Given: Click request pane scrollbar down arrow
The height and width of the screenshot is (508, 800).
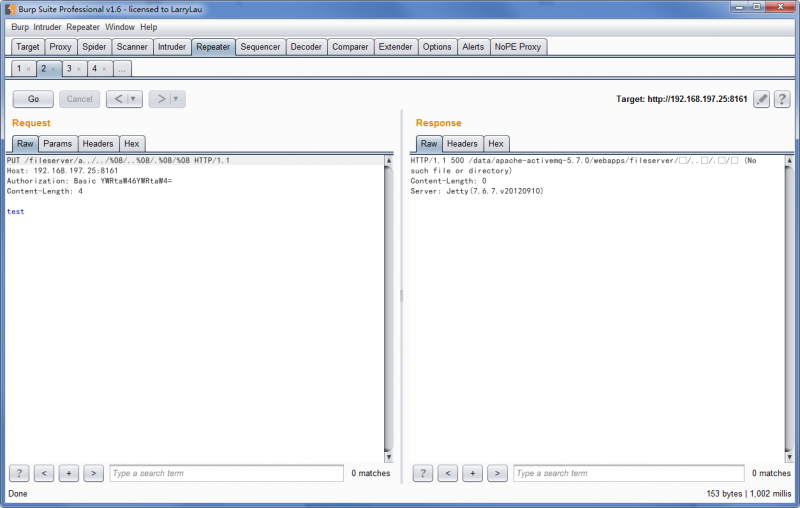Looking at the screenshot, I should click(x=388, y=457).
